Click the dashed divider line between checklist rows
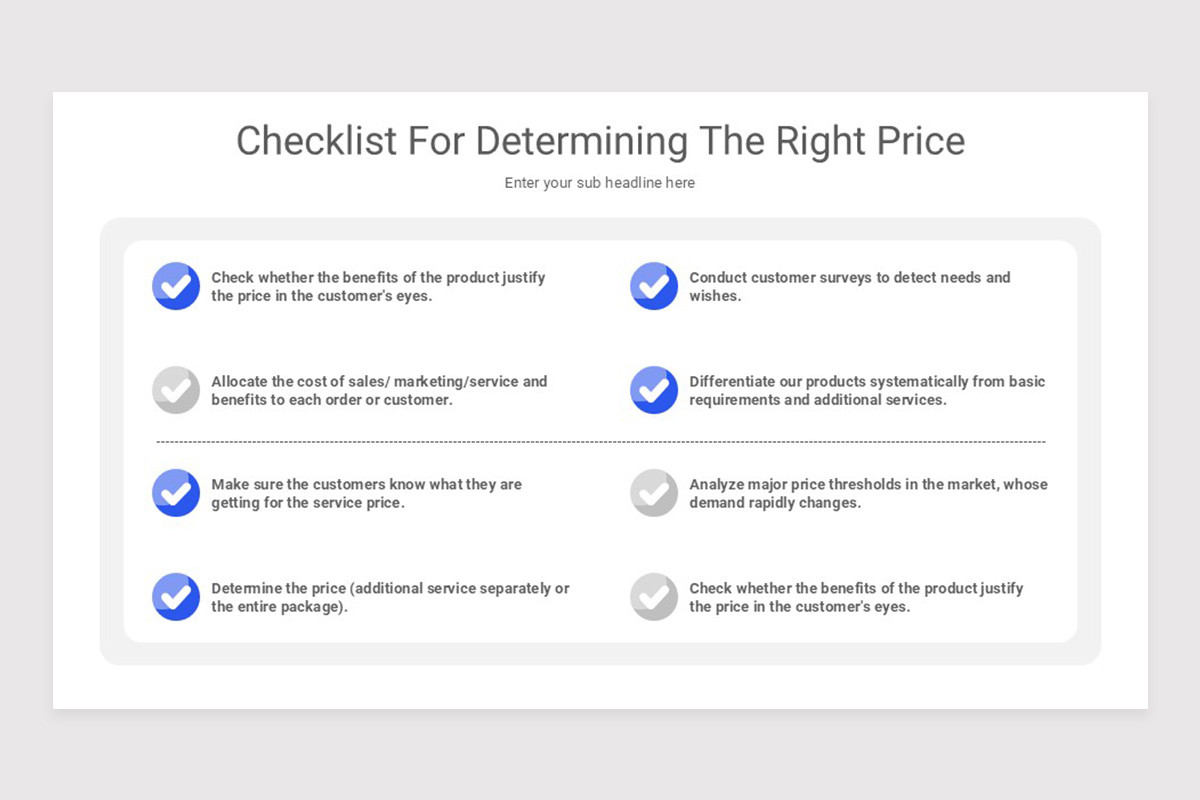The image size is (1200, 800). point(601,442)
